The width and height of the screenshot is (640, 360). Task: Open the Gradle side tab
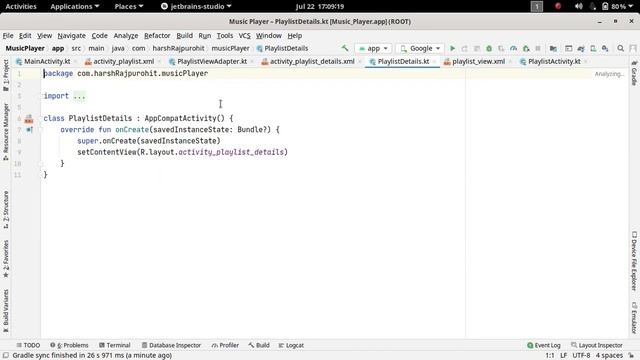coord(634,73)
